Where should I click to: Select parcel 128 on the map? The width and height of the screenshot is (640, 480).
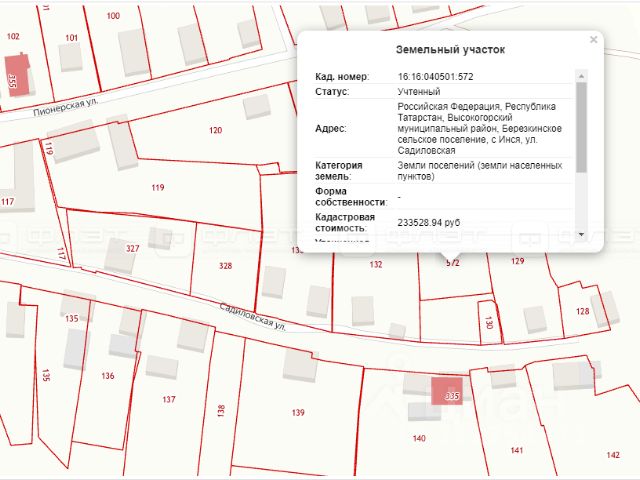(x=582, y=311)
